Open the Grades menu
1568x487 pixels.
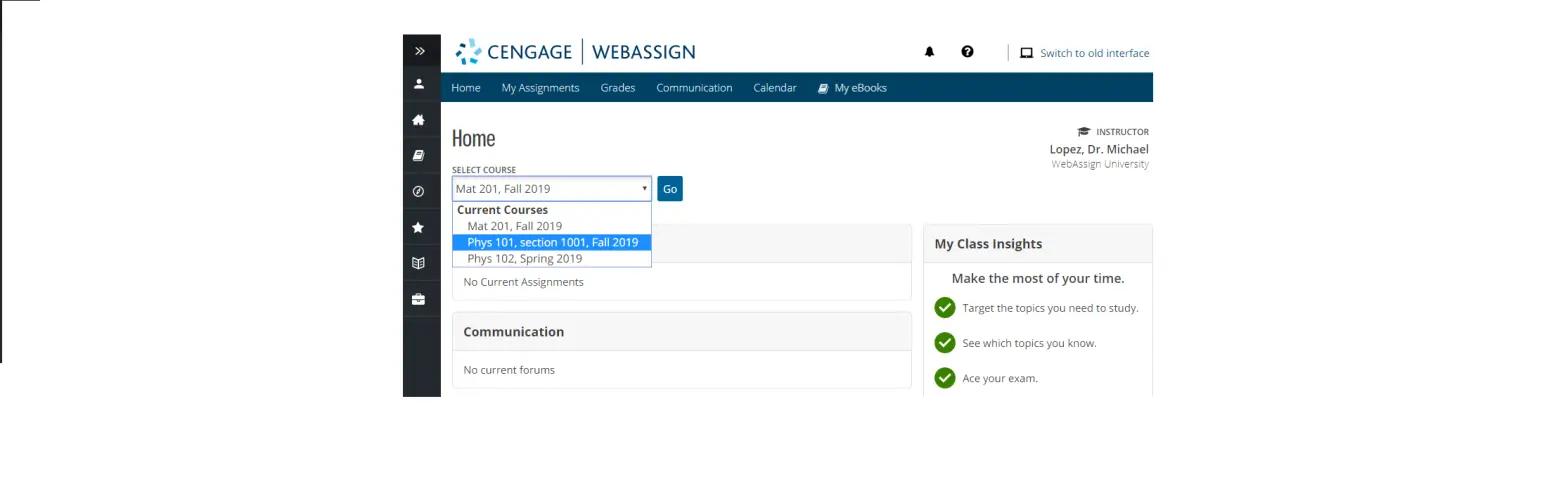tap(618, 88)
